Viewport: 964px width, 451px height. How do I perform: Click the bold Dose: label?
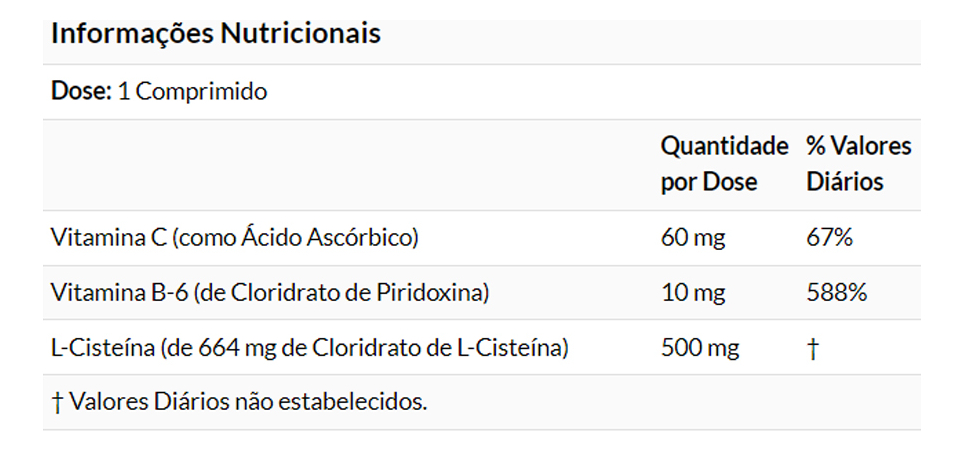coord(81,92)
